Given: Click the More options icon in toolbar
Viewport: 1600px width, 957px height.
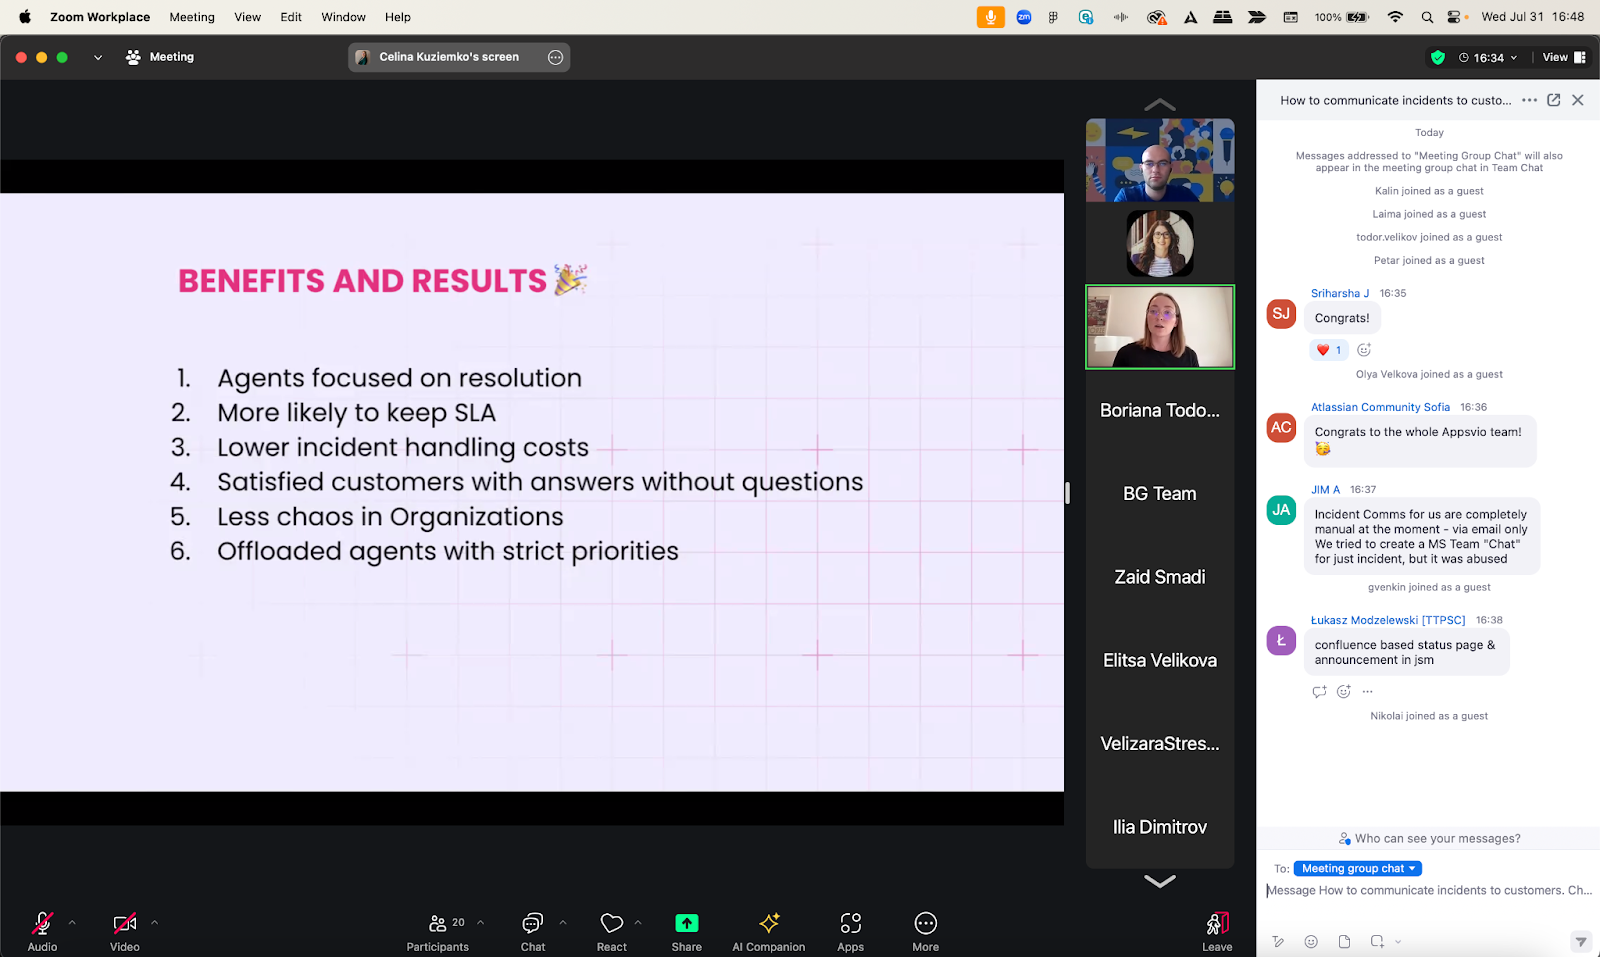Looking at the screenshot, I should (924, 922).
